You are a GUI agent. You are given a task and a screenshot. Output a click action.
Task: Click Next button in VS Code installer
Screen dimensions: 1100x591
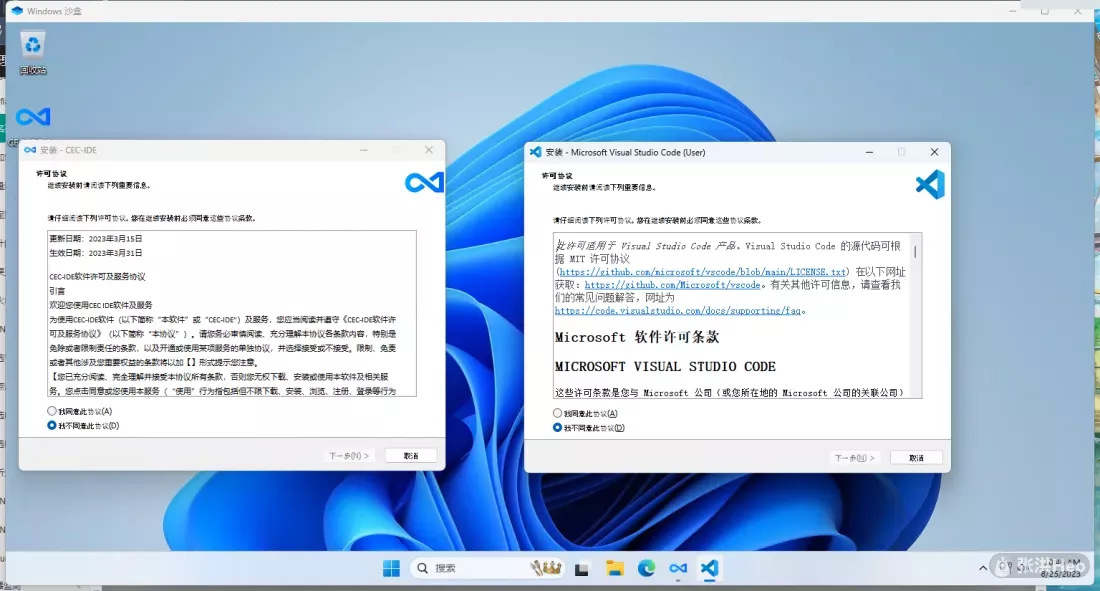pyautogui.click(x=854, y=458)
